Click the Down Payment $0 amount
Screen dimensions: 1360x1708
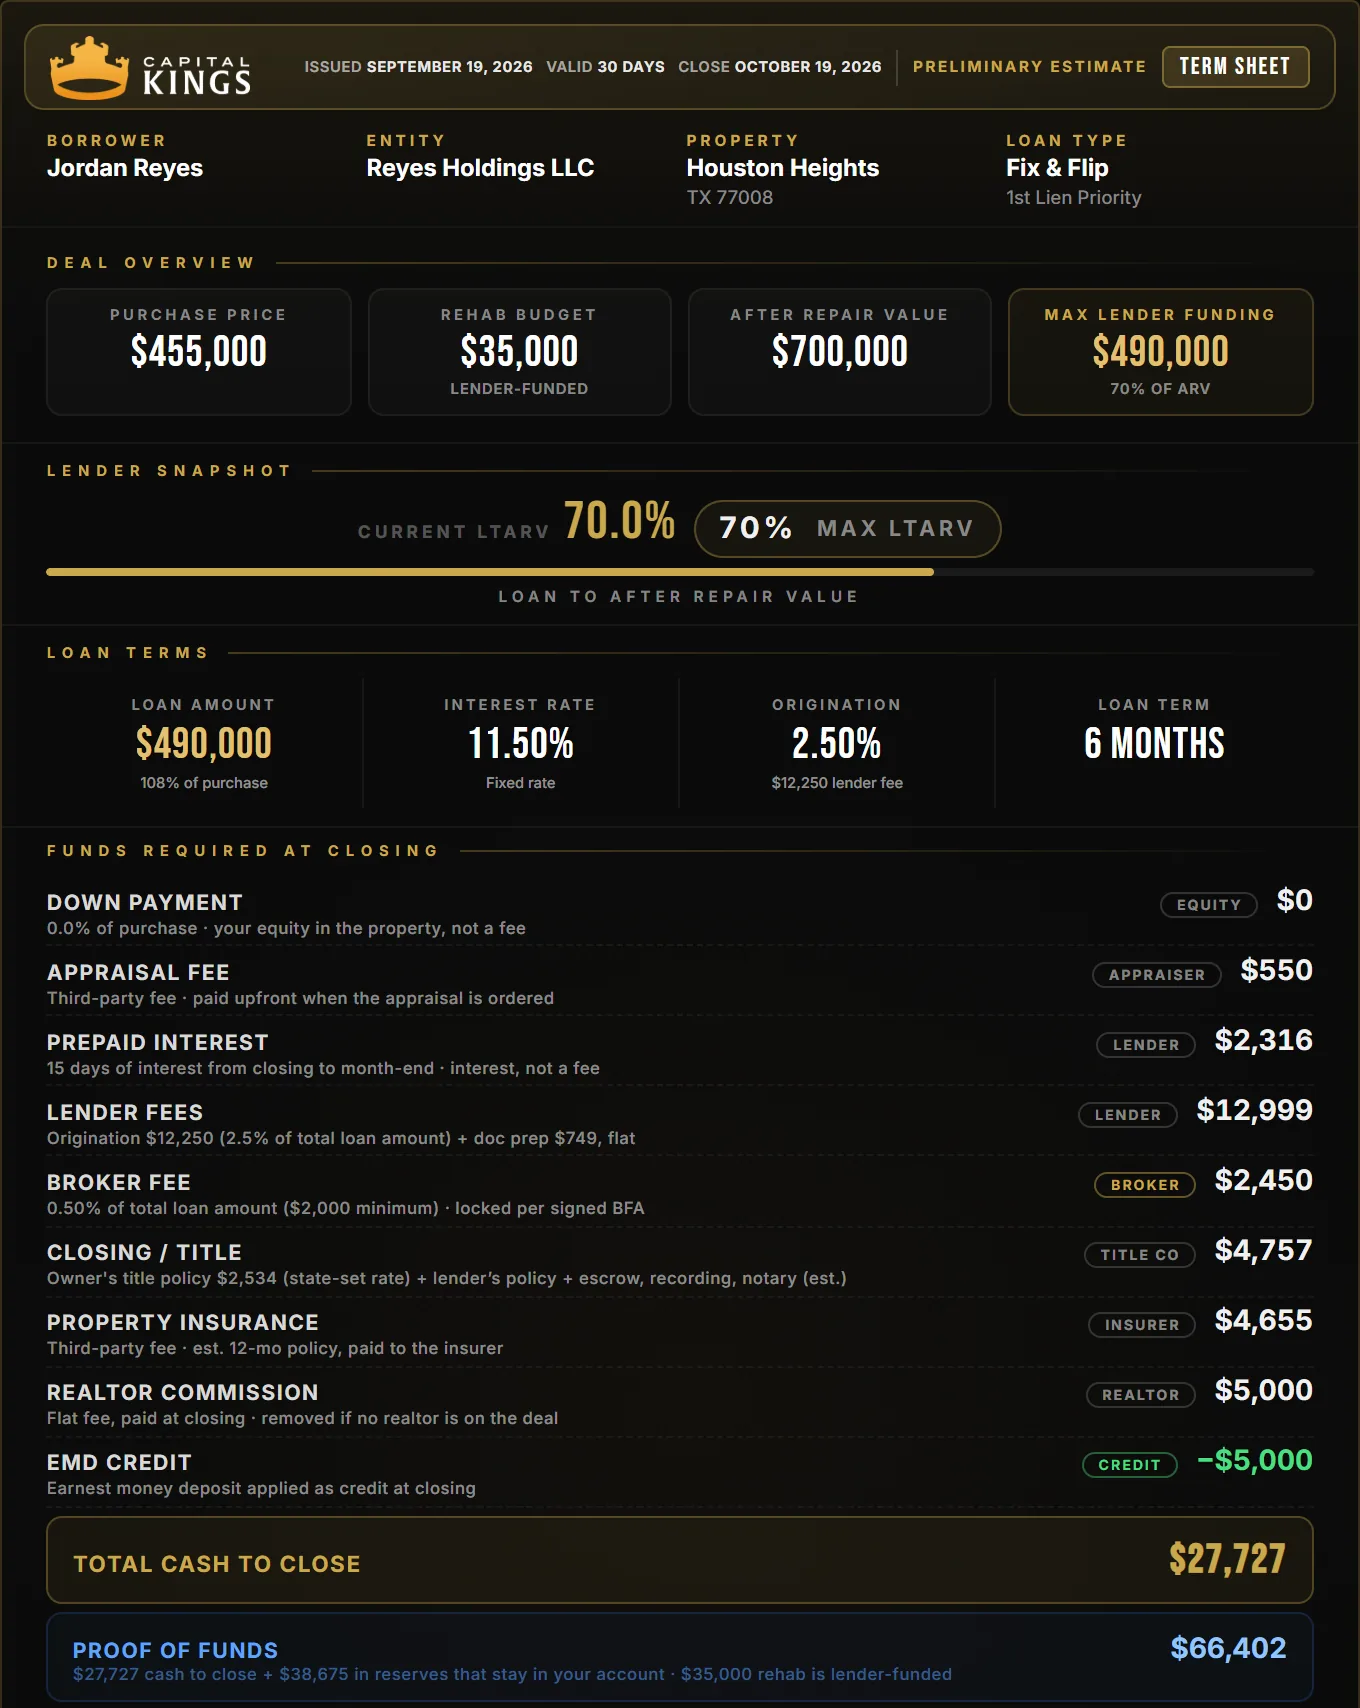[1295, 900]
